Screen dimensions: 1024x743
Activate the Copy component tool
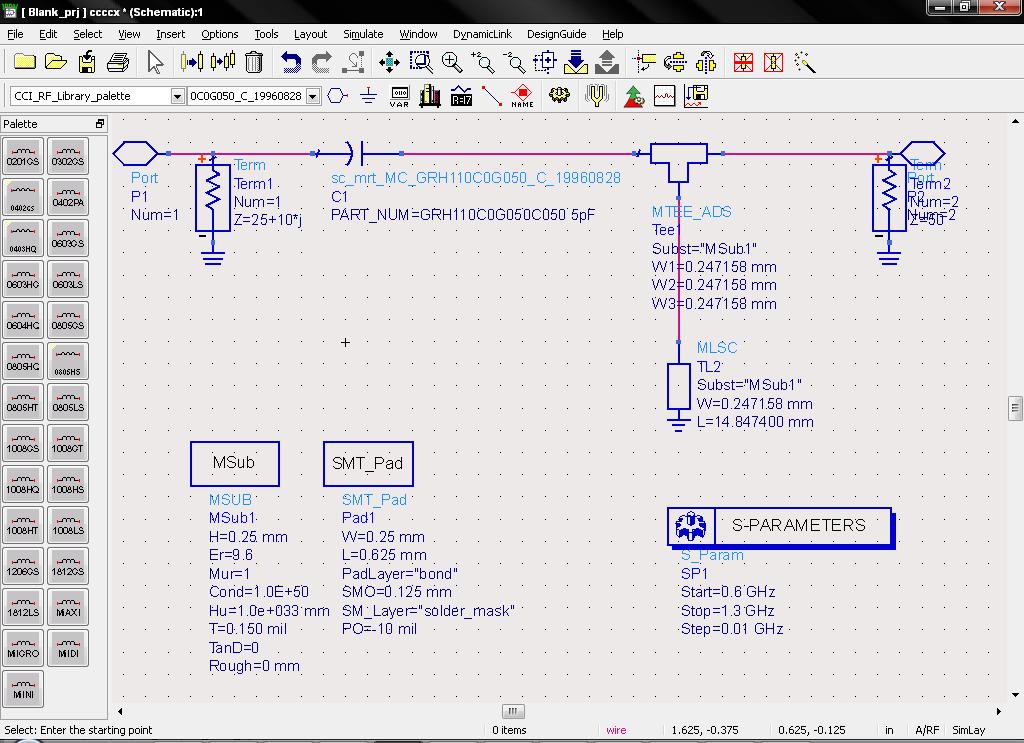tap(223, 62)
